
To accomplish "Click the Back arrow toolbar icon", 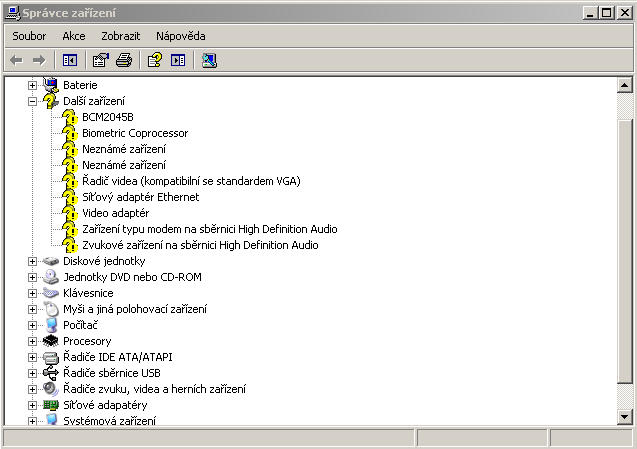I will (x=16, y=61).
